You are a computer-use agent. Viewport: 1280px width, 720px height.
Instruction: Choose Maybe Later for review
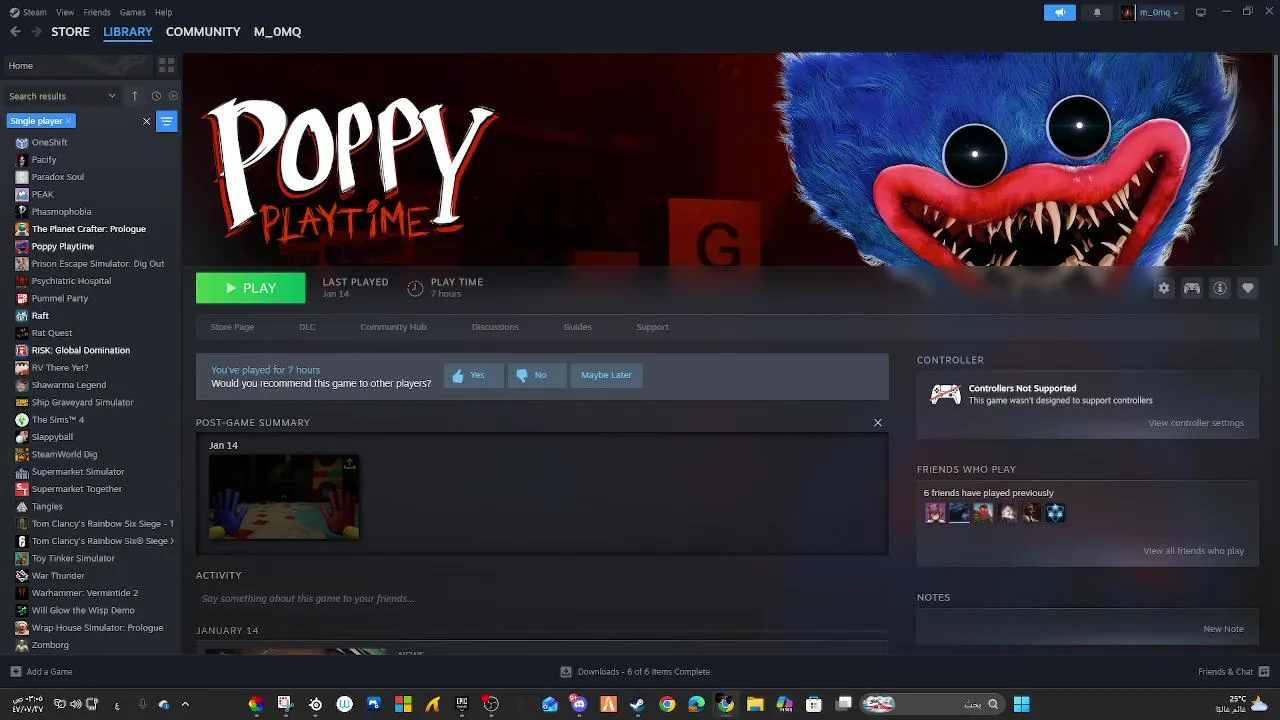pos(606,375)
